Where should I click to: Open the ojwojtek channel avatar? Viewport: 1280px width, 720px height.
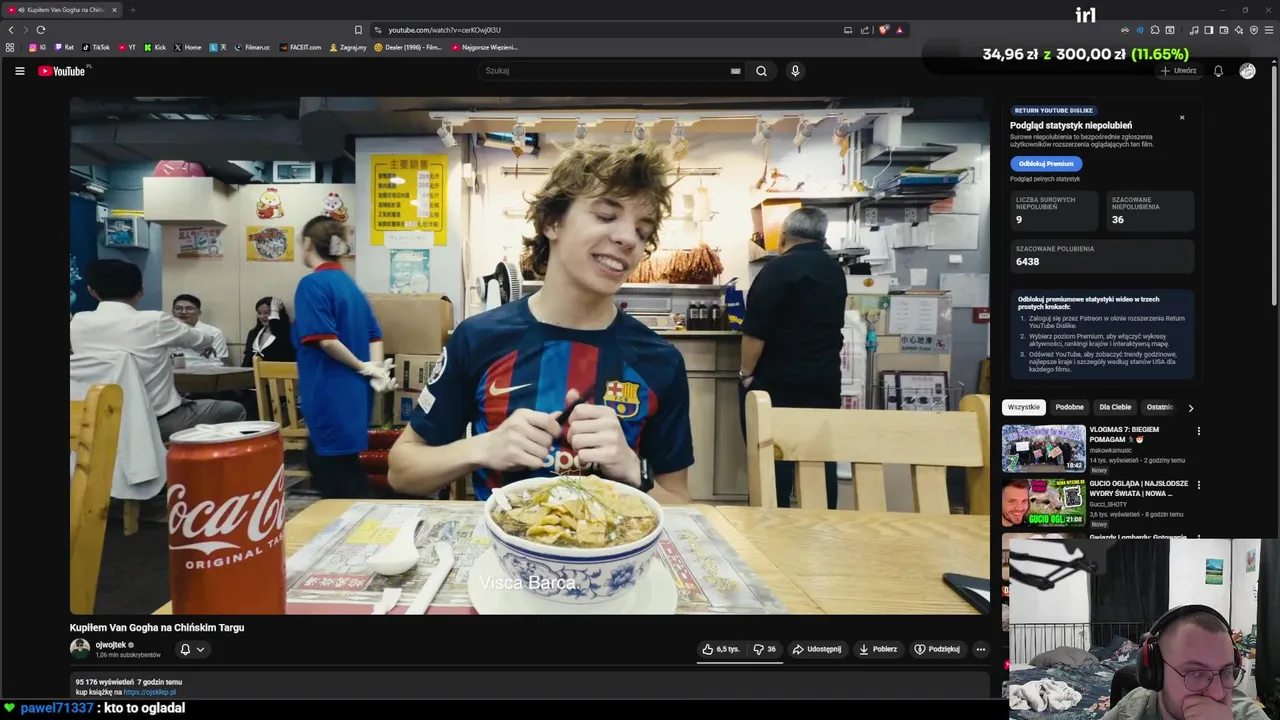click(80, 649)
